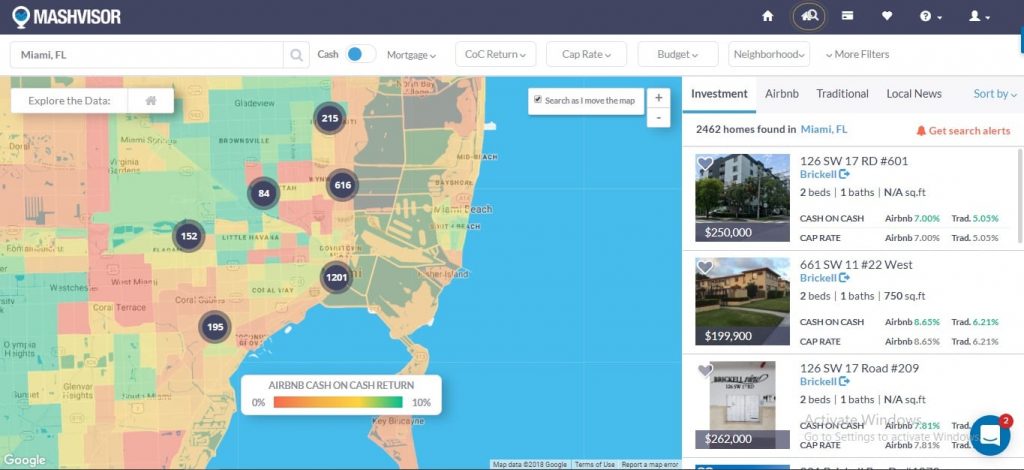Open the Cap Rate filter dropdown
The image size is (1024, 470).
(586, 55)
